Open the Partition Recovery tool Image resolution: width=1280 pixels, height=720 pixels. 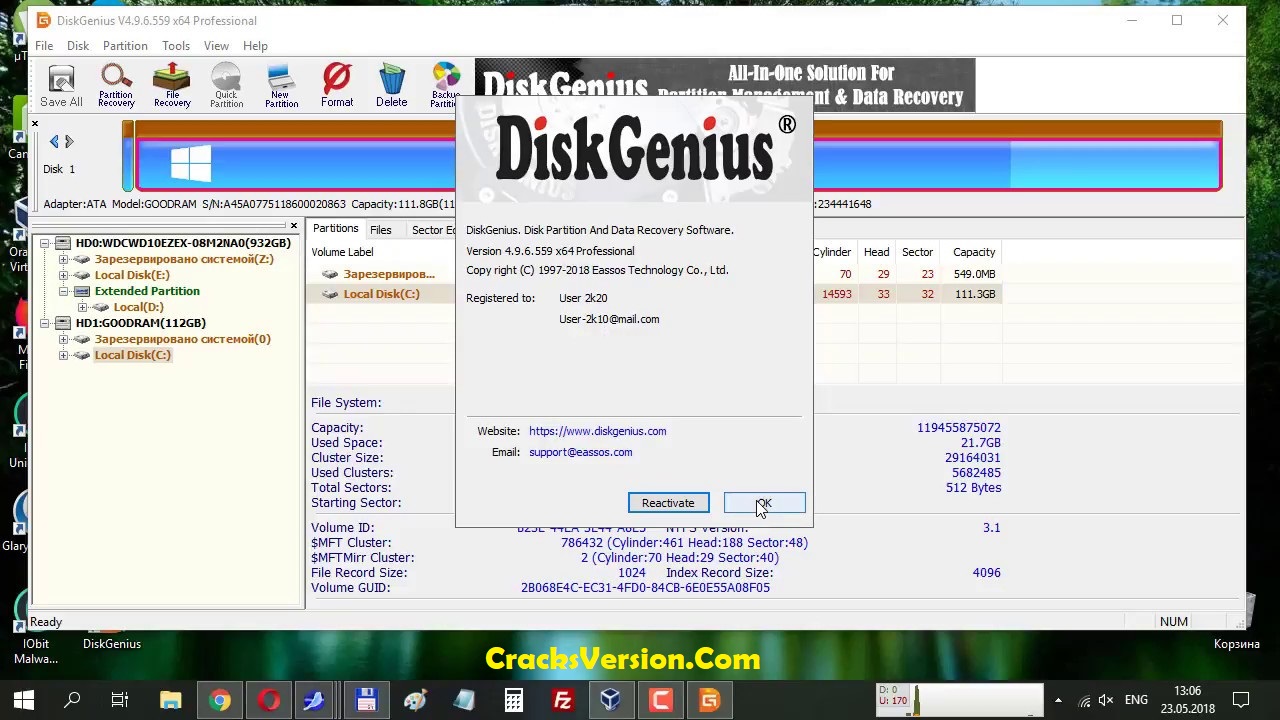coord(116,86)
